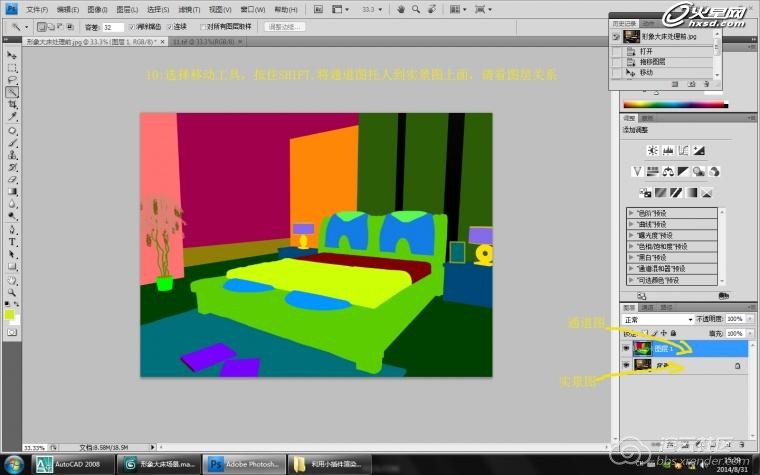760x475 pixels.
Task: Click the 调整边缘 button
Action: point(285,27)
